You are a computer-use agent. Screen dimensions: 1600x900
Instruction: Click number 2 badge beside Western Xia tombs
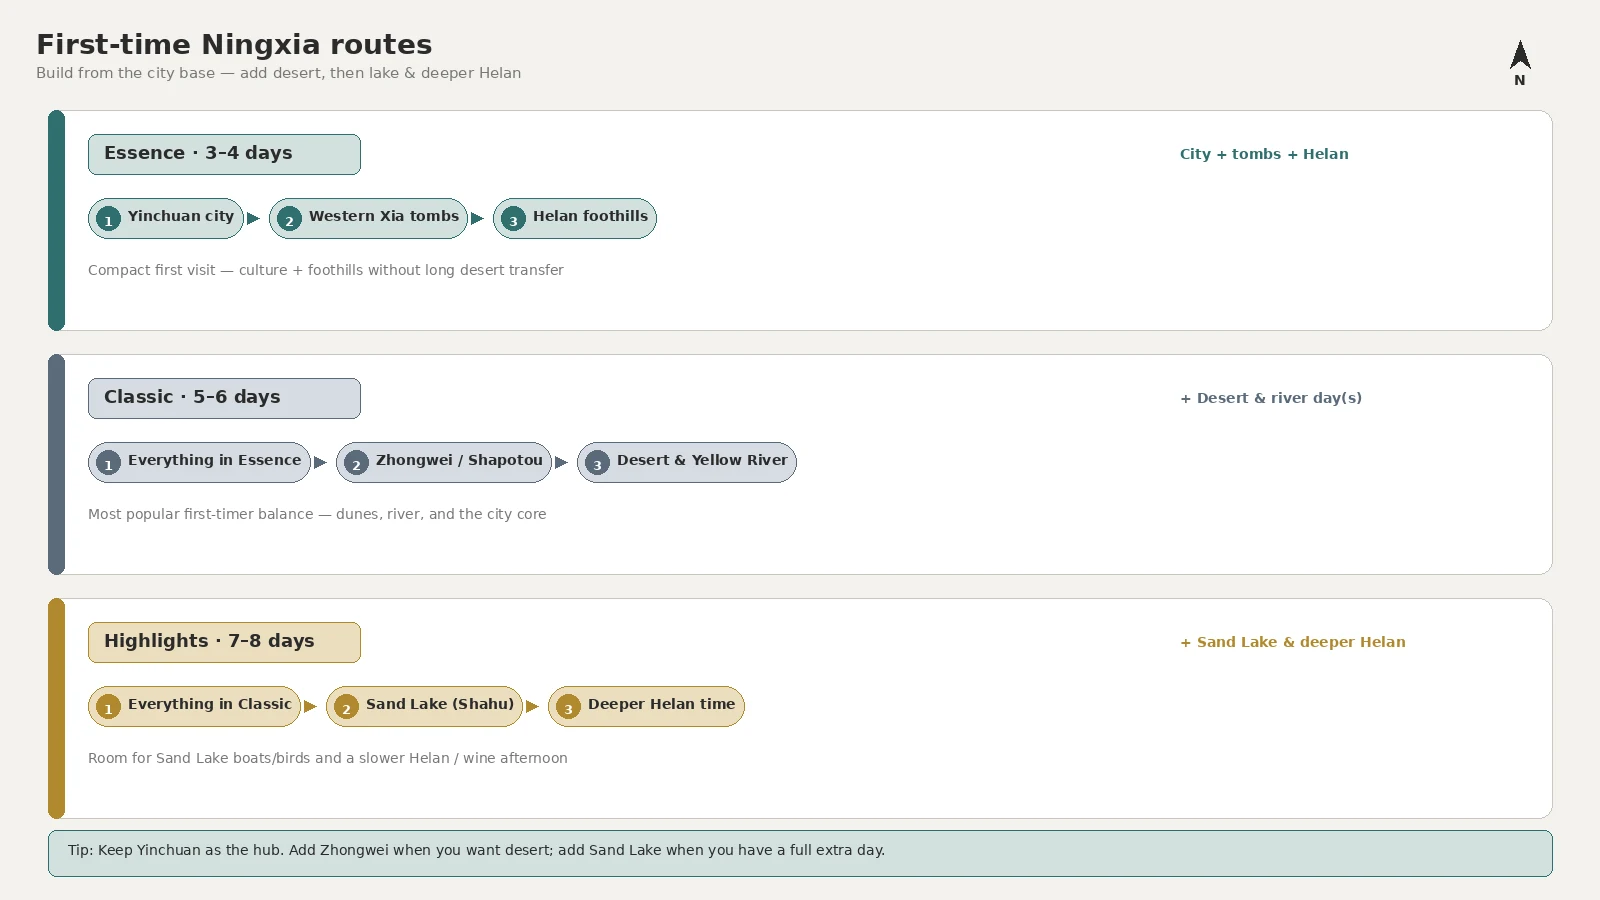pos(289,219)
